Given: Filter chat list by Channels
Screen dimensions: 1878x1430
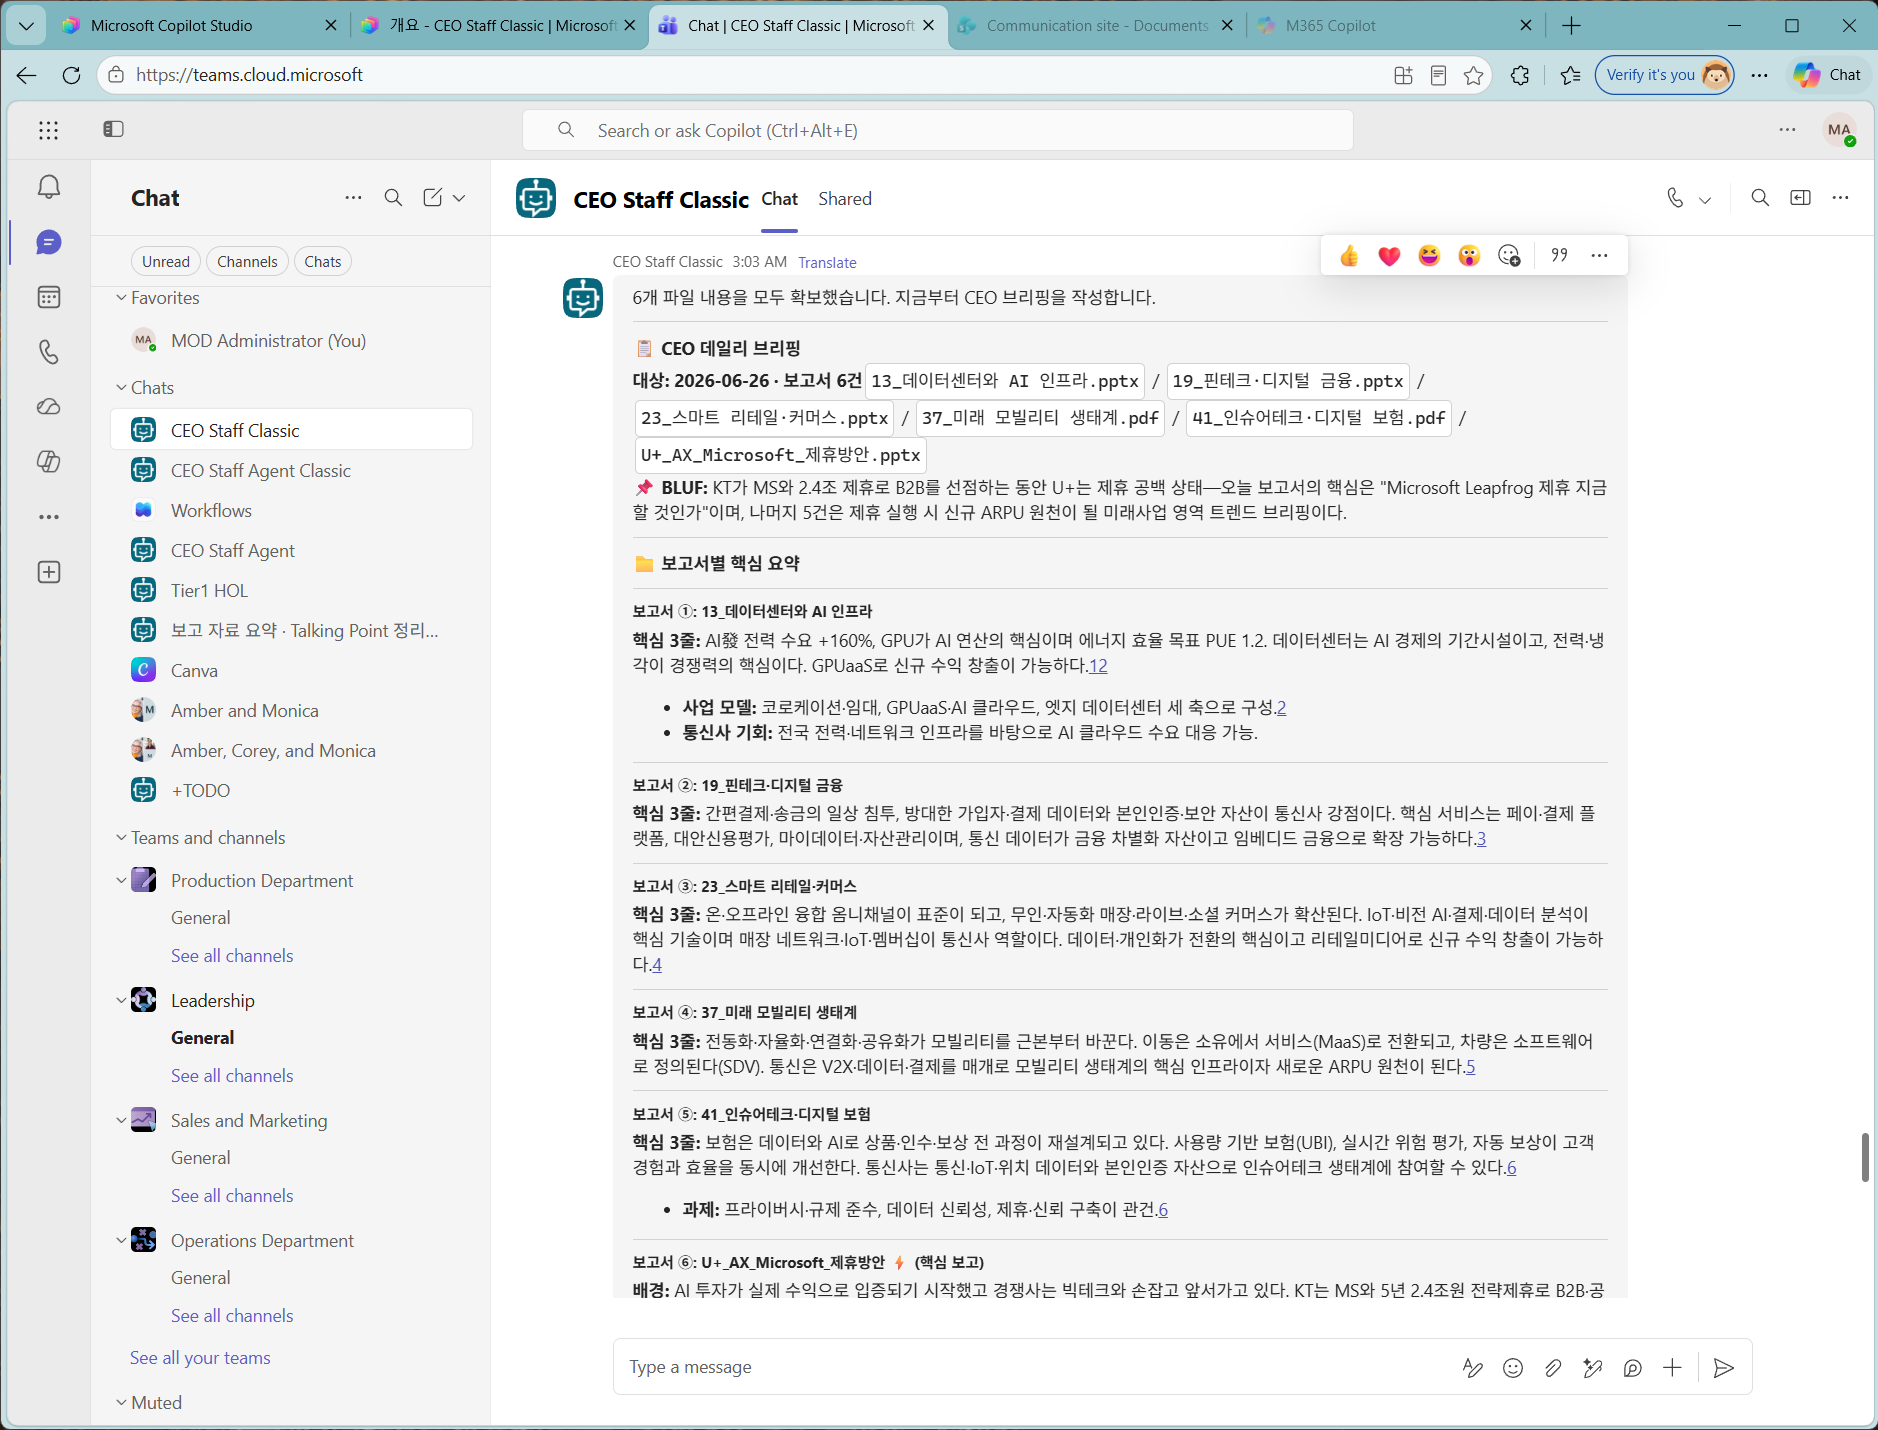Looking at the screenshot, I should tap(247, 262).
